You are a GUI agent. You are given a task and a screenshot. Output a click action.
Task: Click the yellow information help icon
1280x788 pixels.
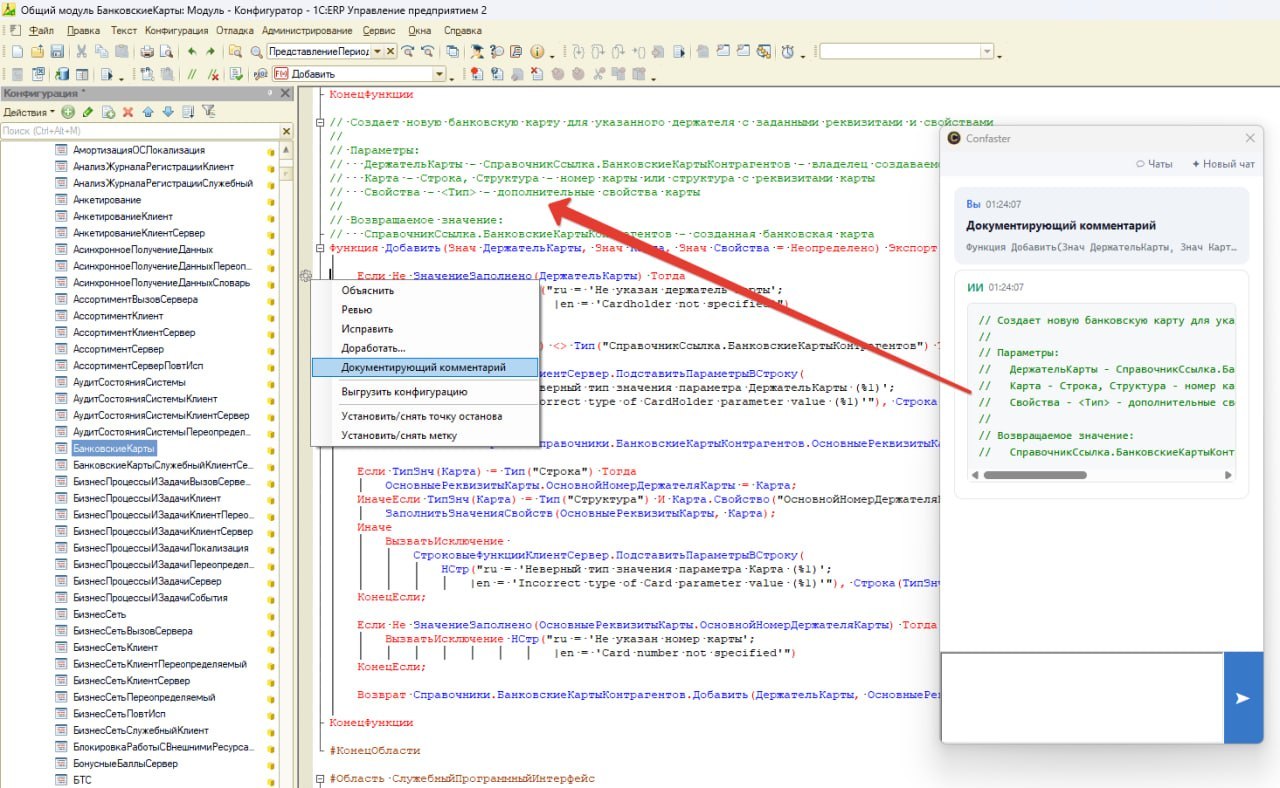pyautogui.click(x=537, y=51)
